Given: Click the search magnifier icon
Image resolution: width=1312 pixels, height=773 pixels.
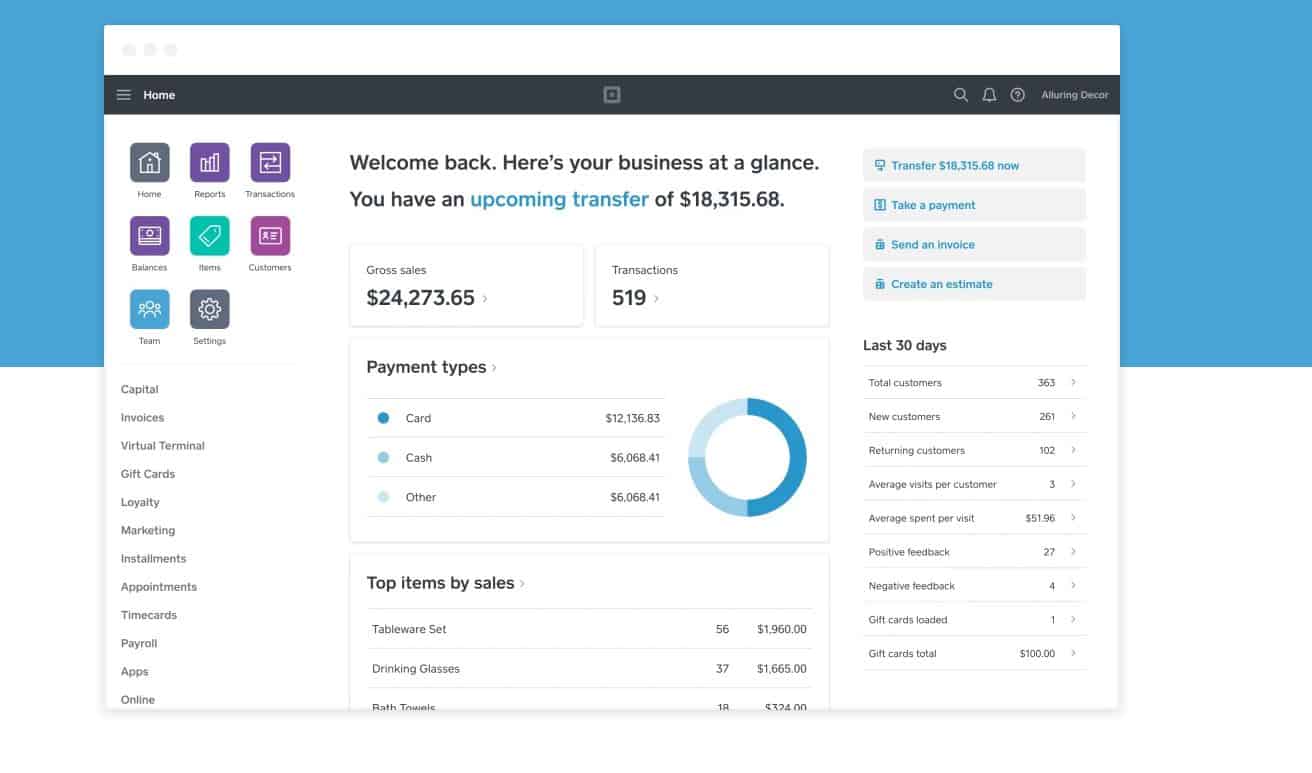Looking at the screenshot, I should click(960, 94).
